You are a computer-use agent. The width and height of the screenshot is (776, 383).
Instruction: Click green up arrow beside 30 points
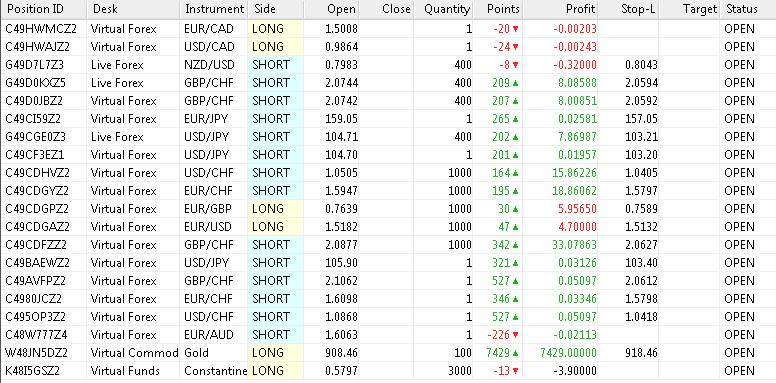coord(515,209)
